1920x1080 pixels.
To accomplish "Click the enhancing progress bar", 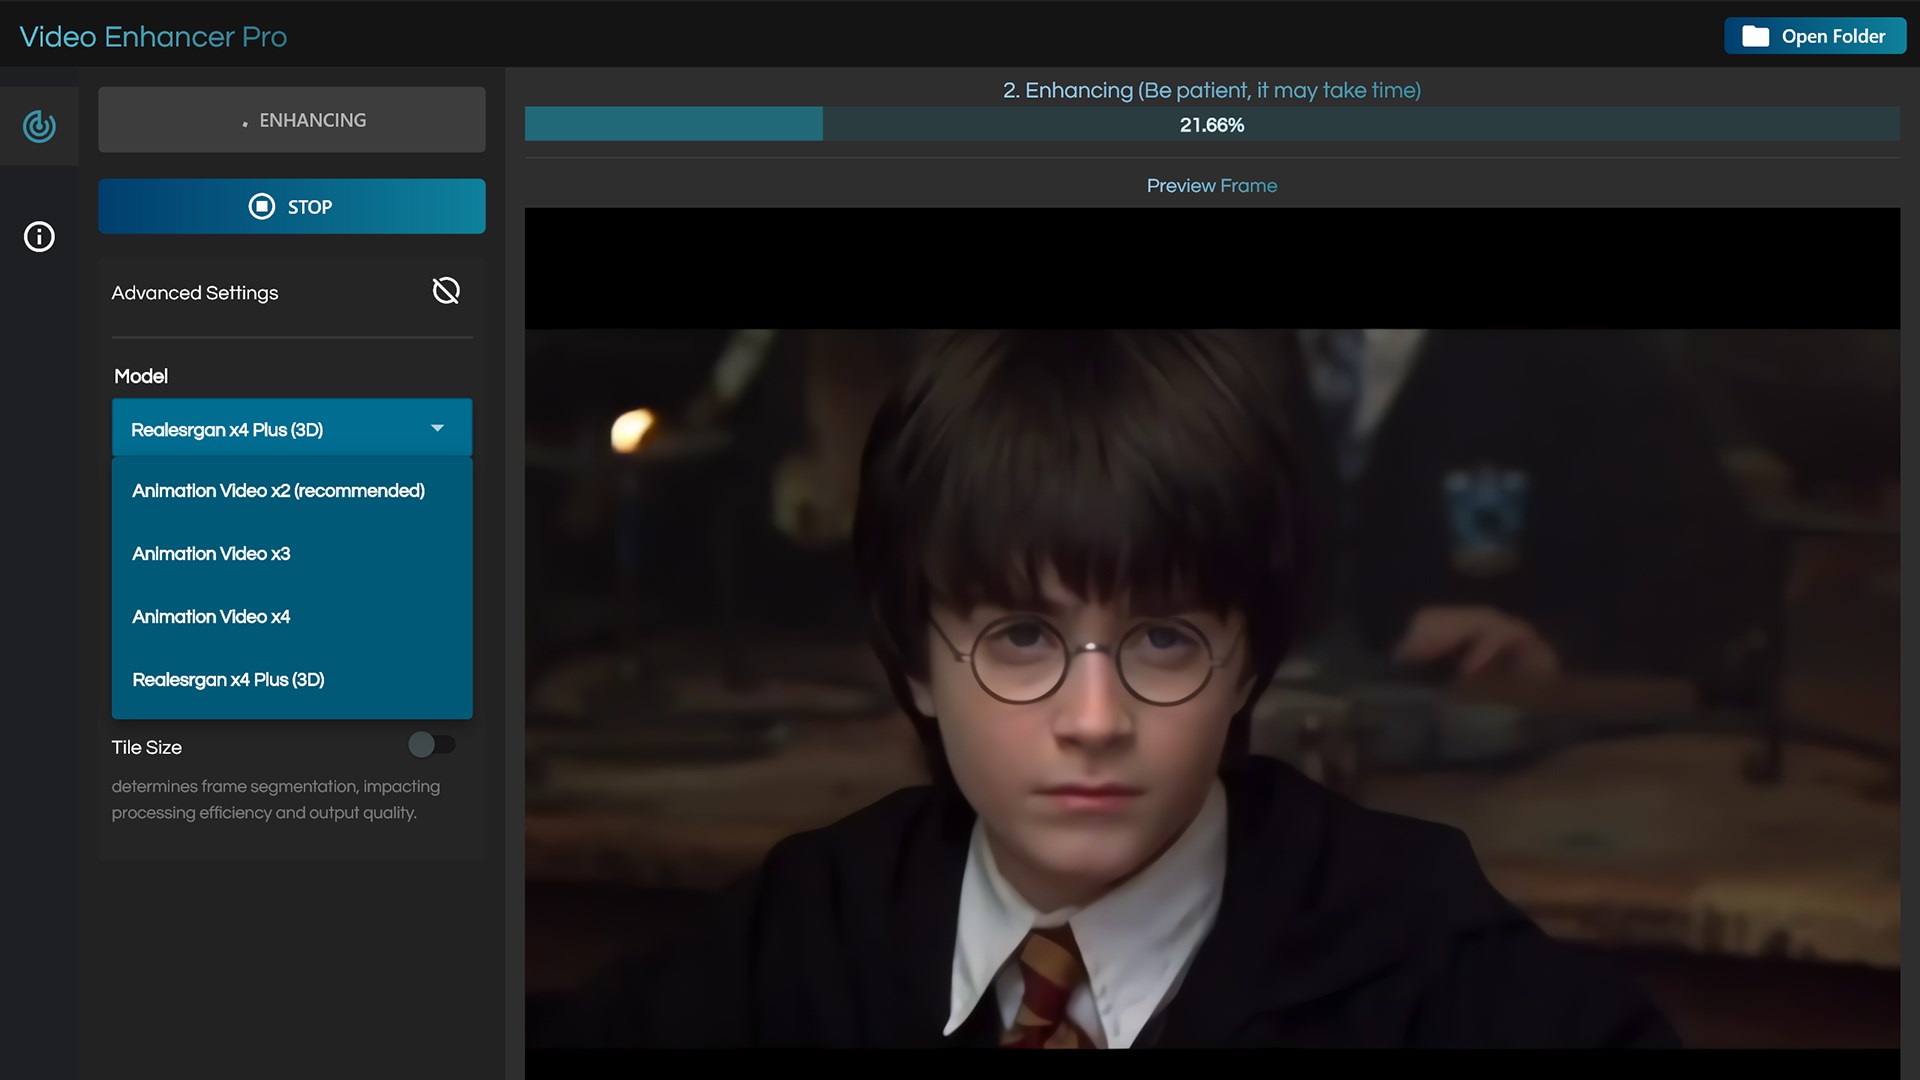I will click(1211, 125).
